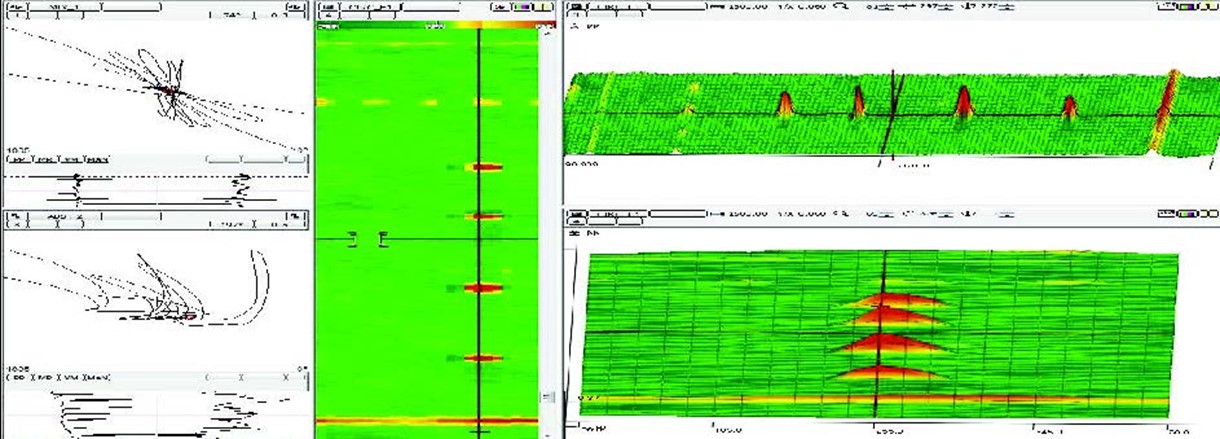
Task: Select the second tab under the upper Lissajous plot
Action: [43, 159]
